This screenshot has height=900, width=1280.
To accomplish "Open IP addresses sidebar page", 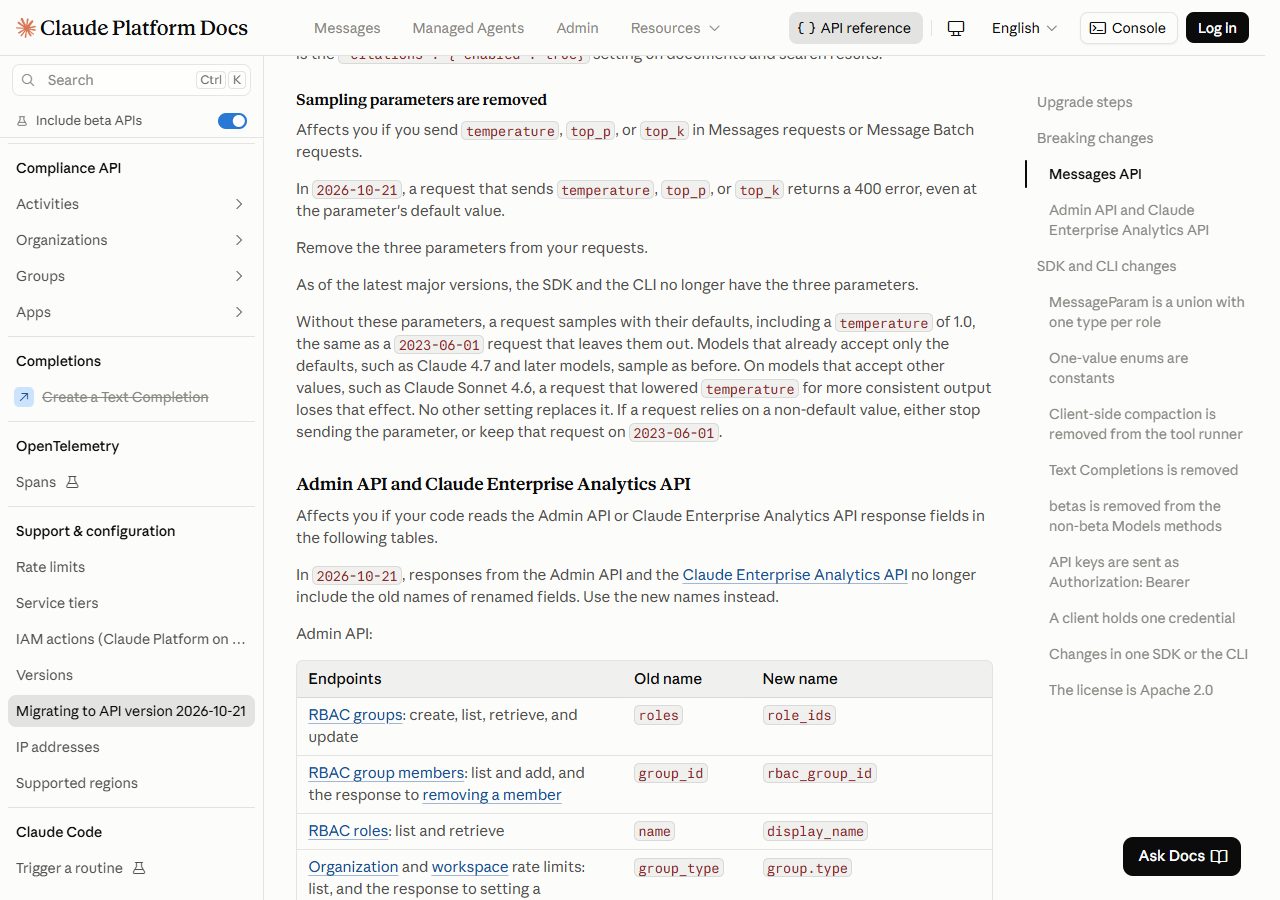I will [131, 747].
